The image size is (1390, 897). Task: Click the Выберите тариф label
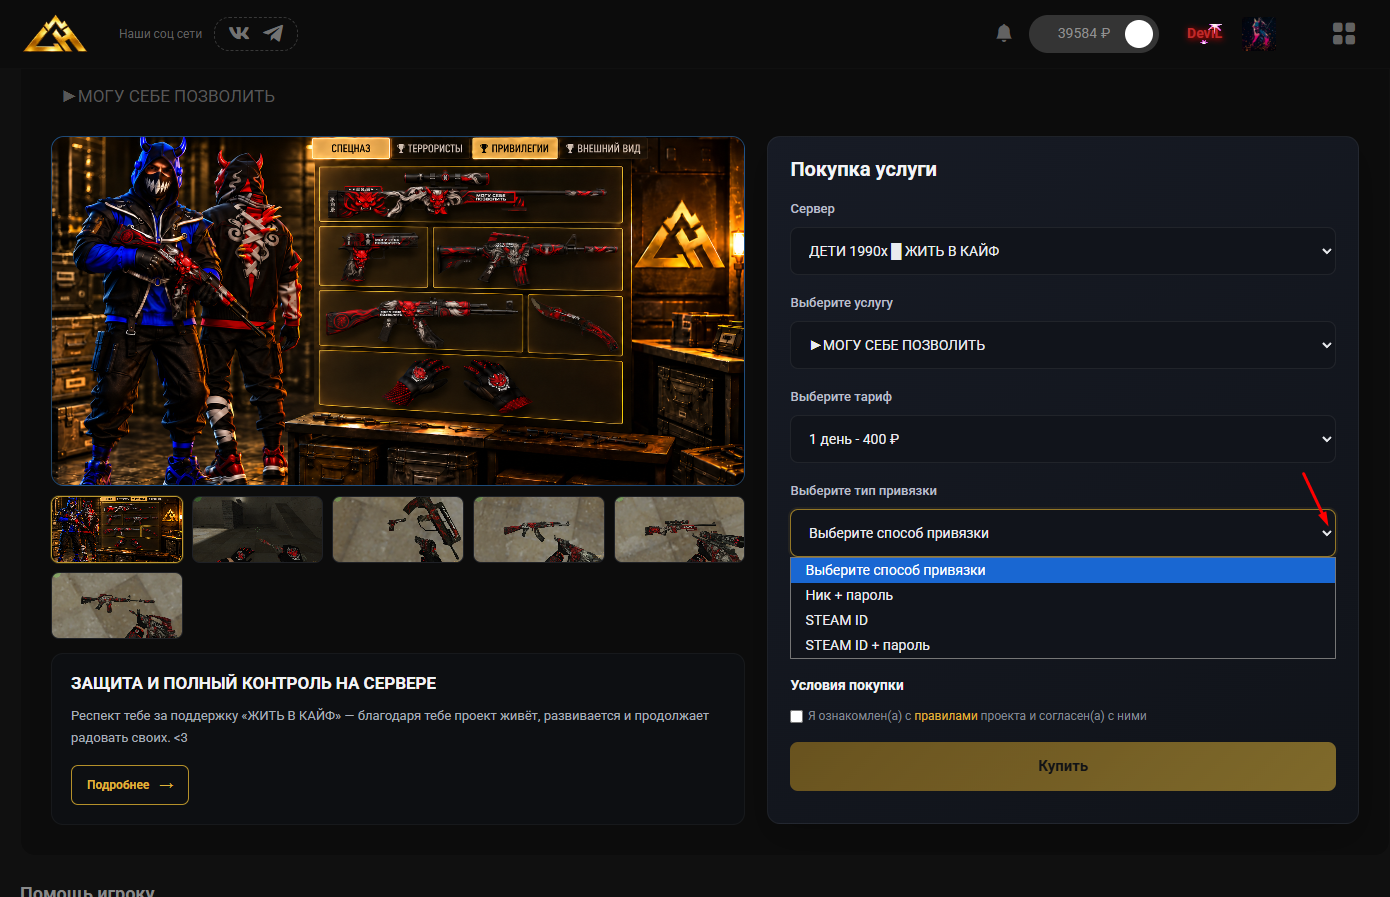click(x=841, y=397)
